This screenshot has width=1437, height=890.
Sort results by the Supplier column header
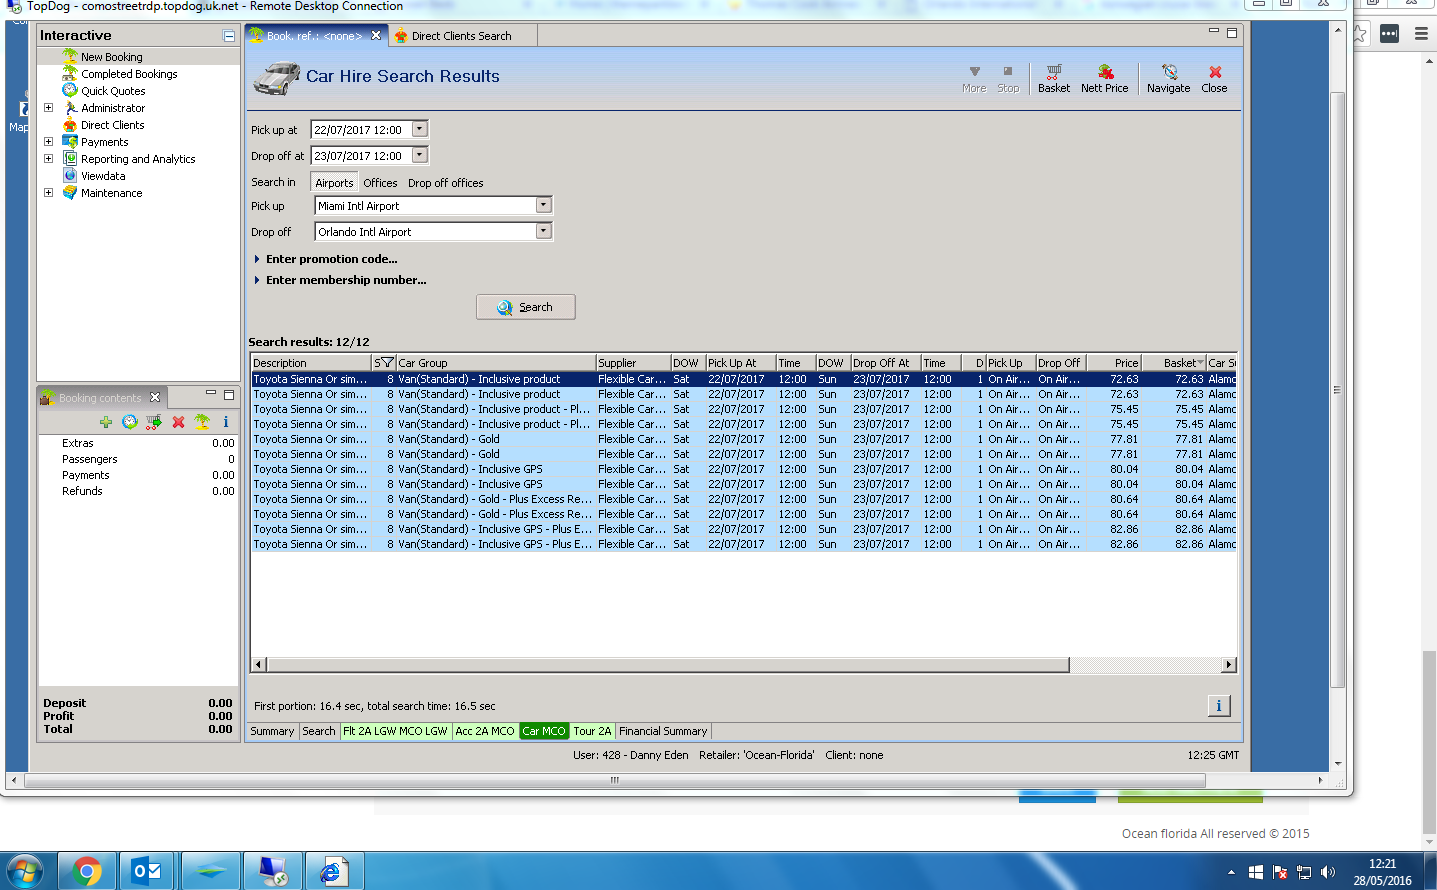point(633,363)
